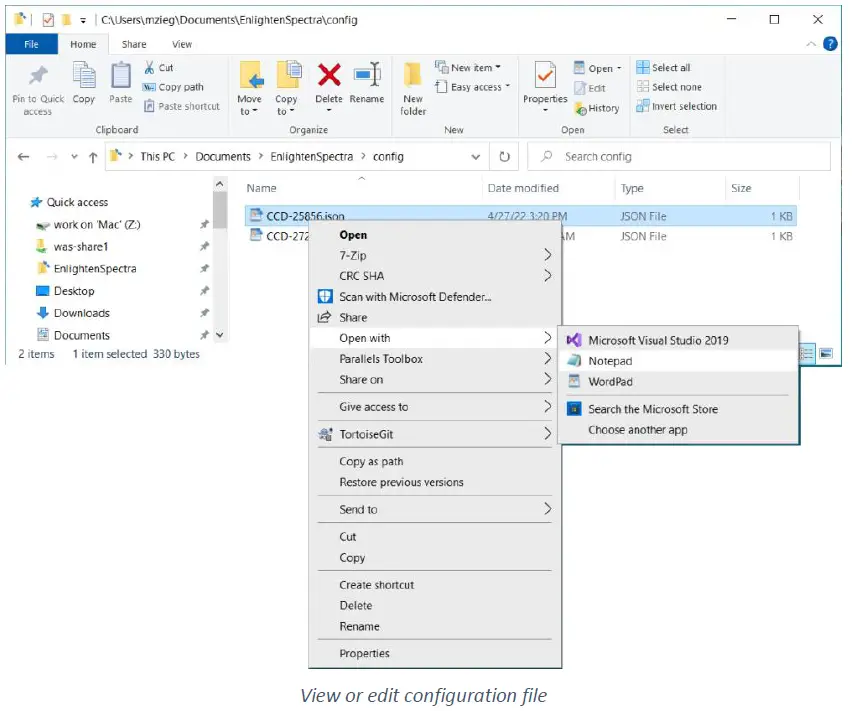Choose Notepad from the Open with submenu
This screenshot has width=863, height=711.
pos(610,361)
